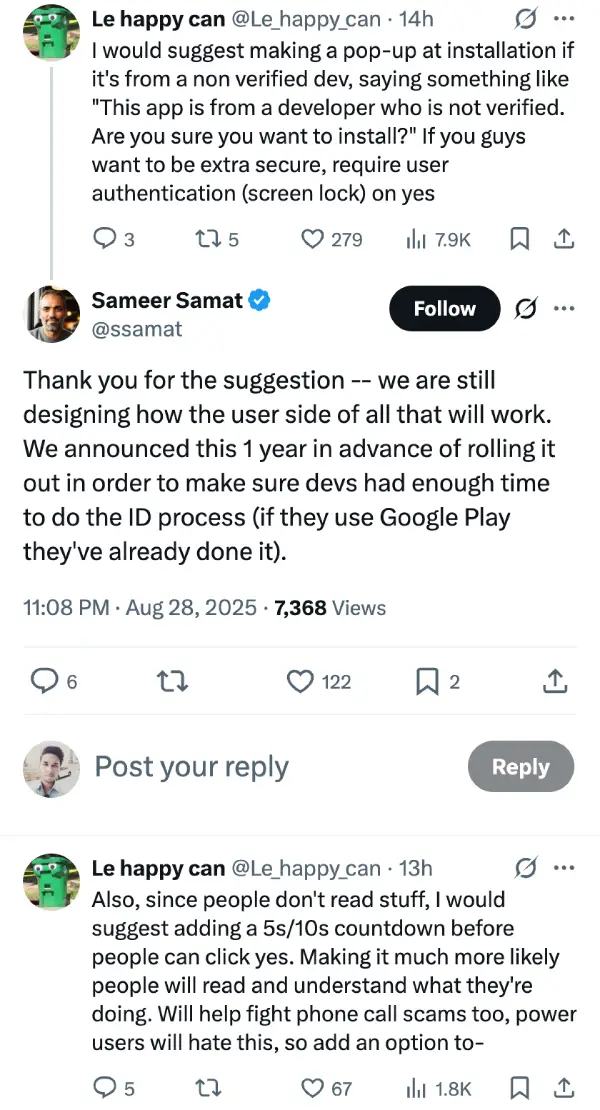Screen dimensions: 600x1110
Task: Open the Grok icon on the first tweet
Action: click(x=525, y=19)
